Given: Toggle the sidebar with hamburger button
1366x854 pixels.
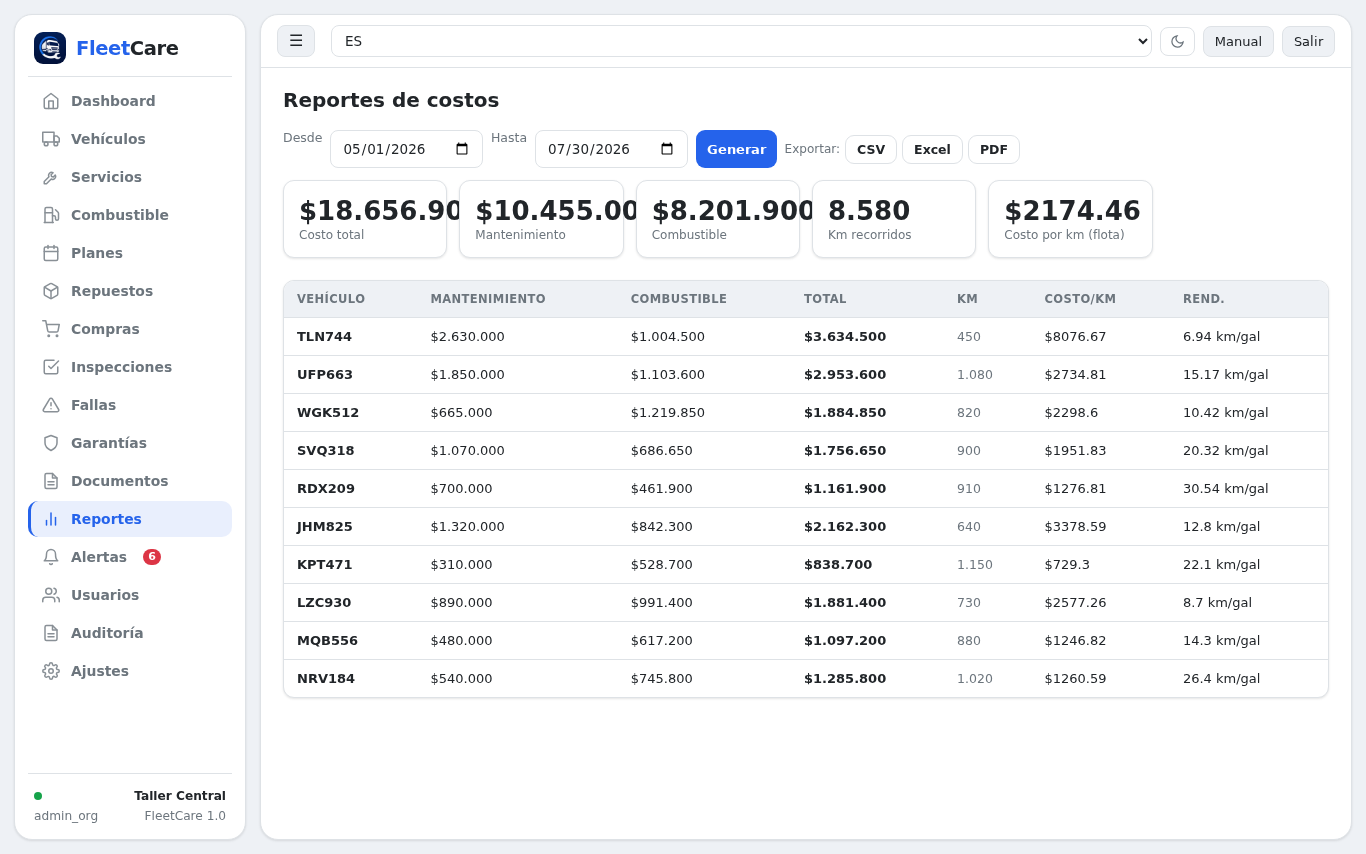Looking at the screenshot, I should (296, 41).
